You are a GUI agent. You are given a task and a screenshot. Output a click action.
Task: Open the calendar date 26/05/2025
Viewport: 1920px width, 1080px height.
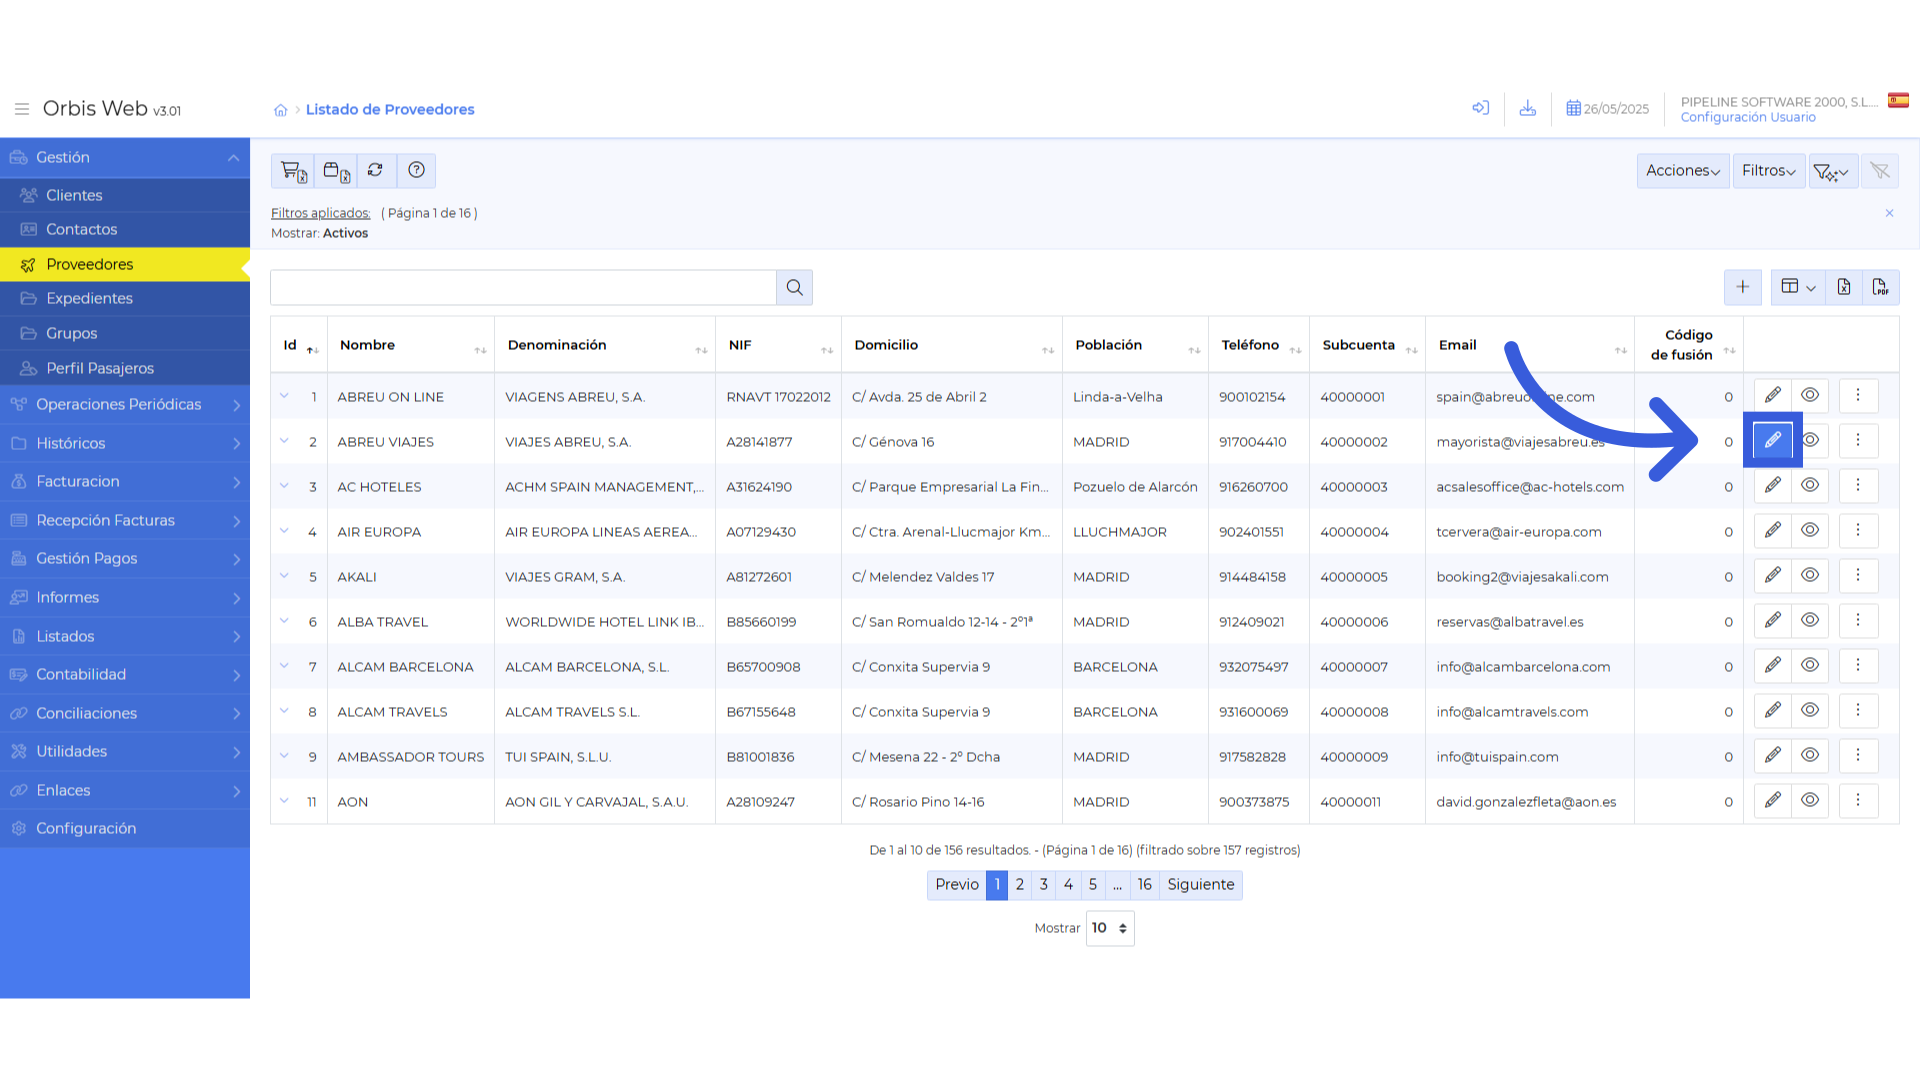[x=1607, y=109]
